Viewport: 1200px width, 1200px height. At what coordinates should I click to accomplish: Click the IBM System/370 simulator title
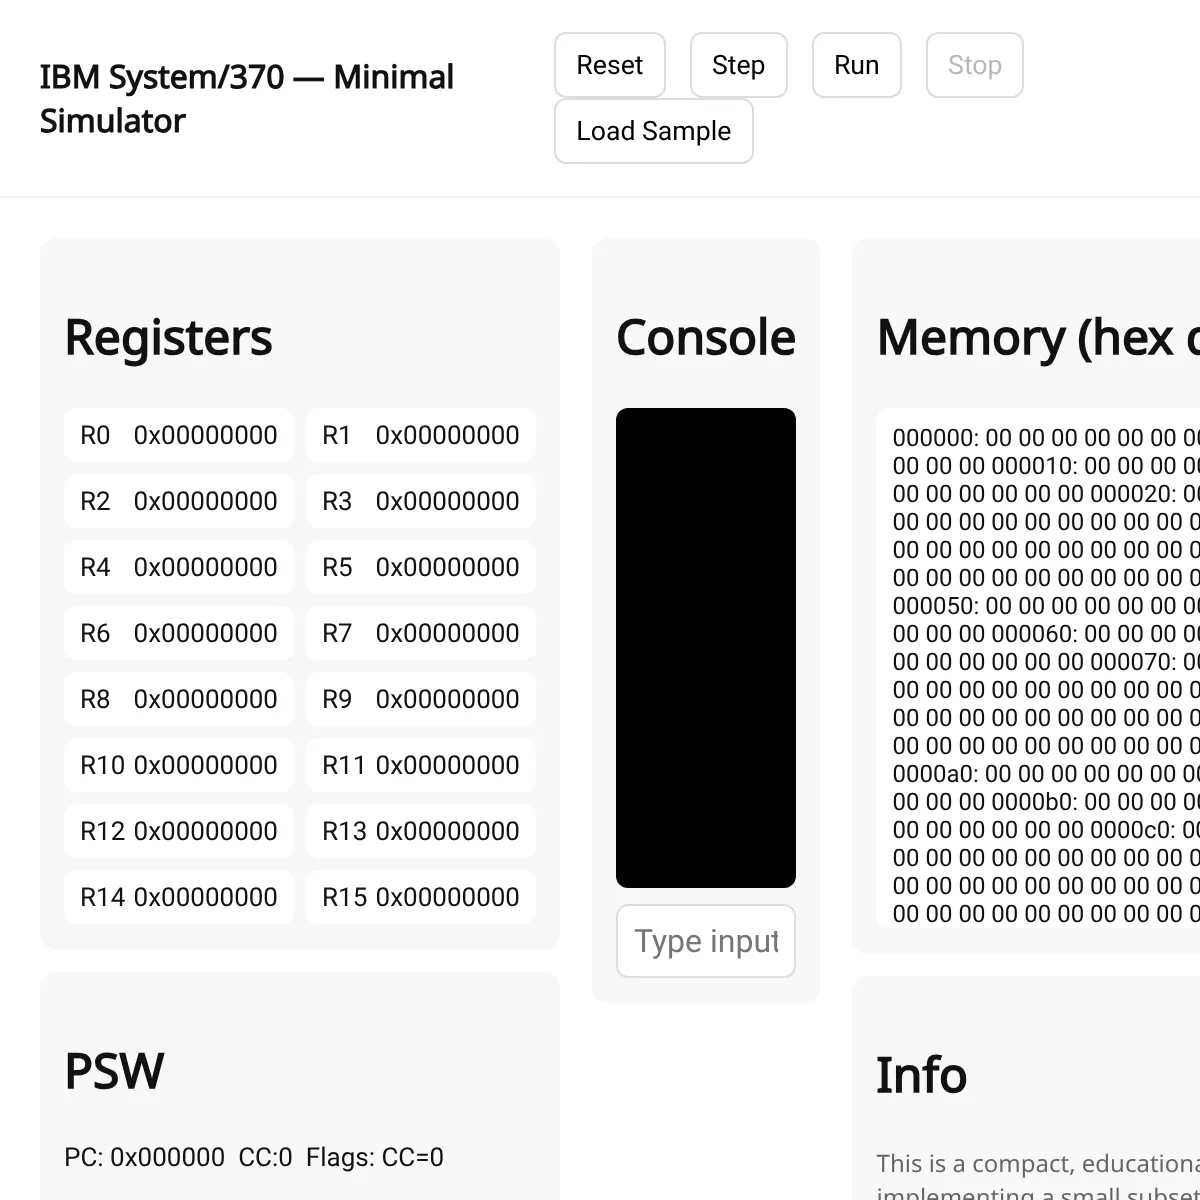pos(247,98)
